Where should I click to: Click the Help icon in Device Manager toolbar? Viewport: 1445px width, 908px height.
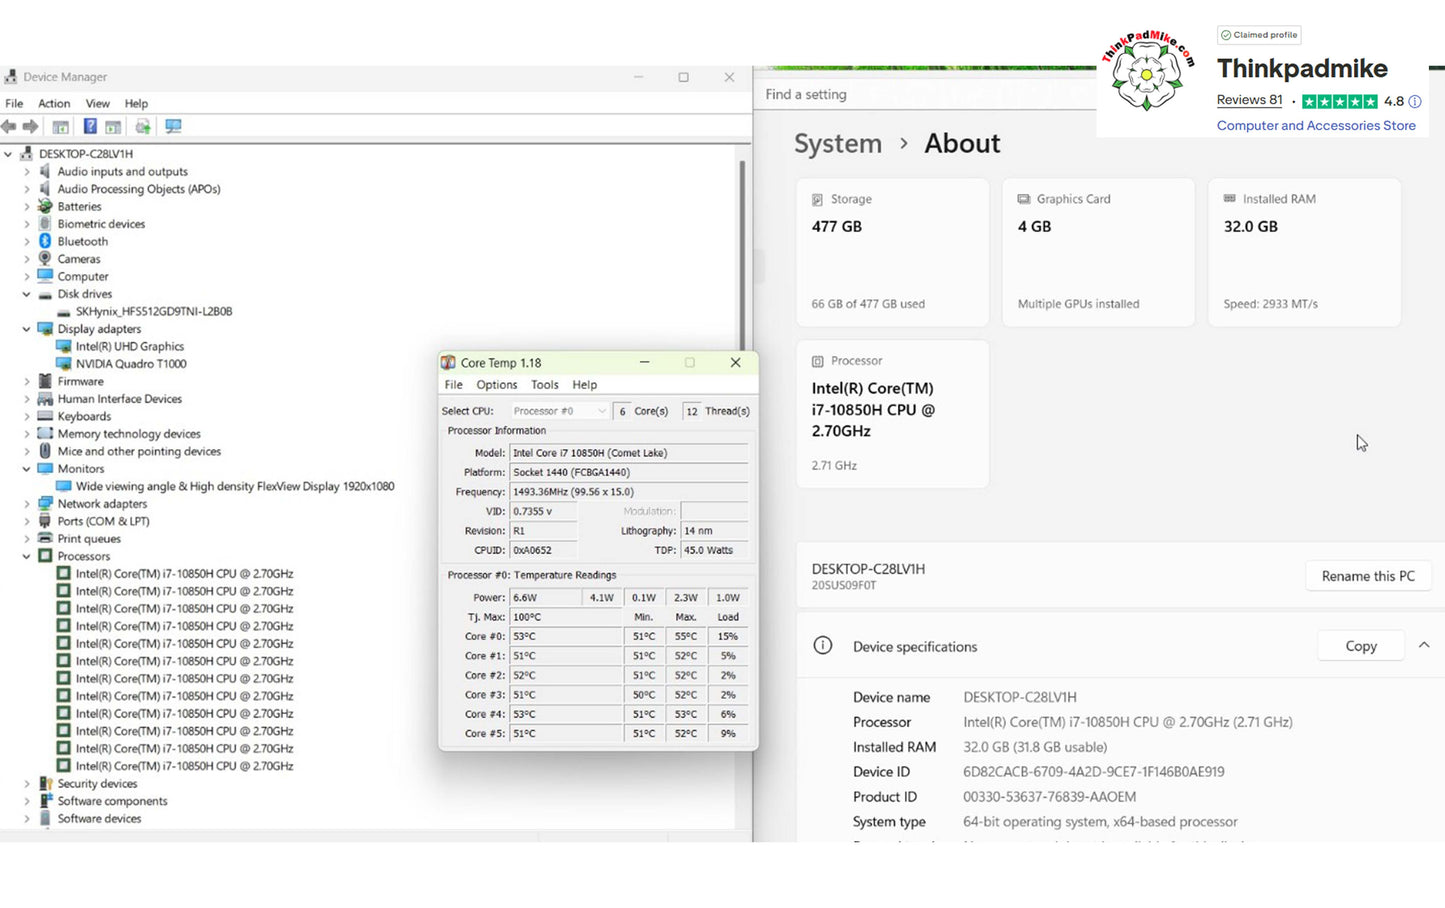point(90,127)
